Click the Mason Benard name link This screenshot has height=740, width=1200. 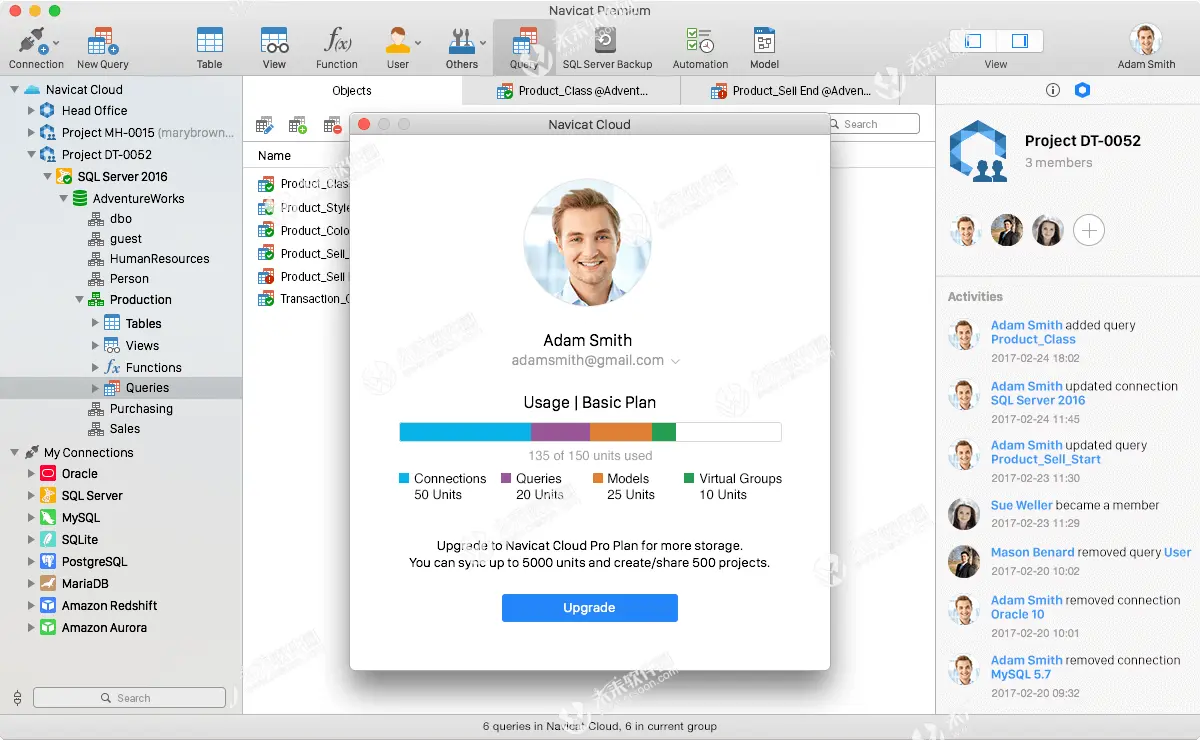pyautogui.click(x=1033, y=552)
